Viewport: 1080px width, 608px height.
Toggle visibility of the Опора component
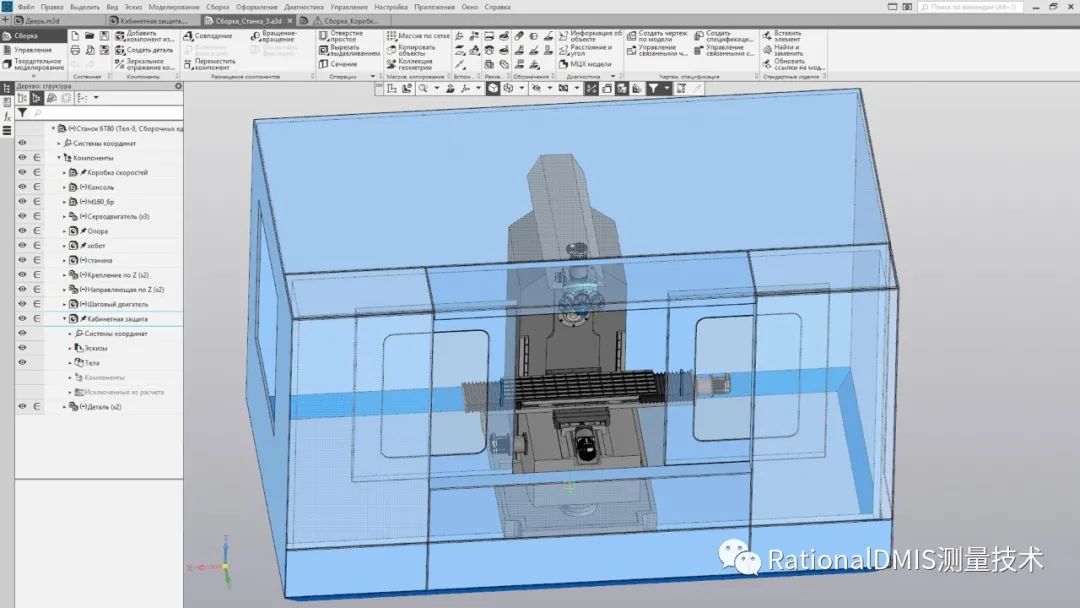pyautogui.click(x=22, y=231)
